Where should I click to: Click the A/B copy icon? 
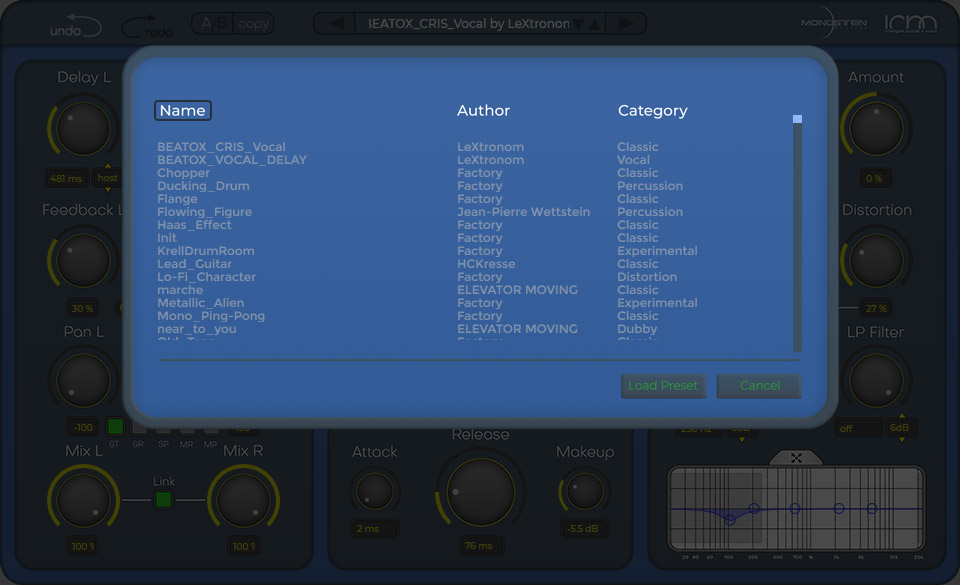pyautogui.click(x=232, y=23)
